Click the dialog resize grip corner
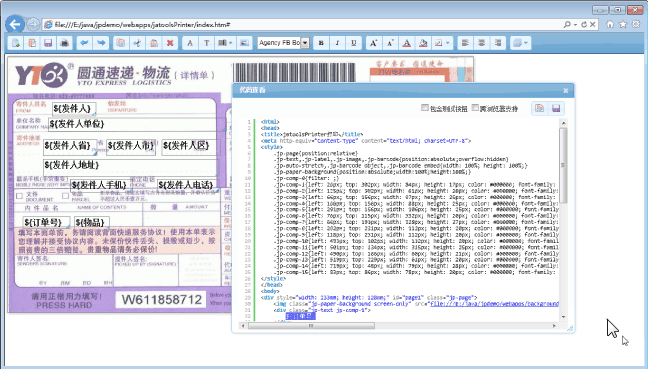The image size is (648, 369). point(570,328)
